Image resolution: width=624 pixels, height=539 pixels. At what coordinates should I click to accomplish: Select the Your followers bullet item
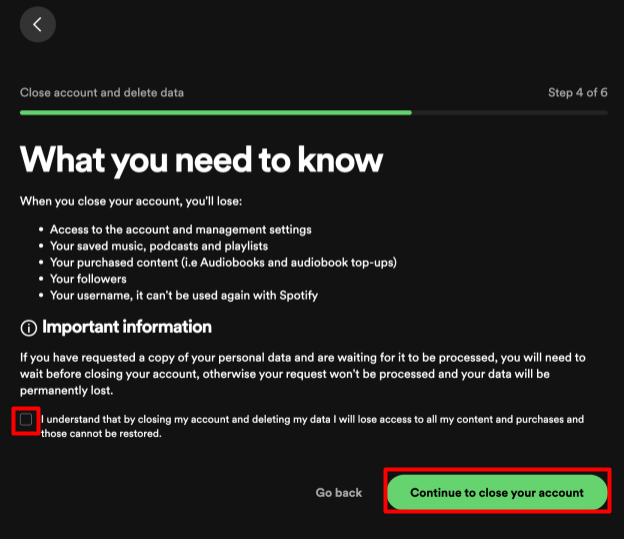(x=88, y=279)
